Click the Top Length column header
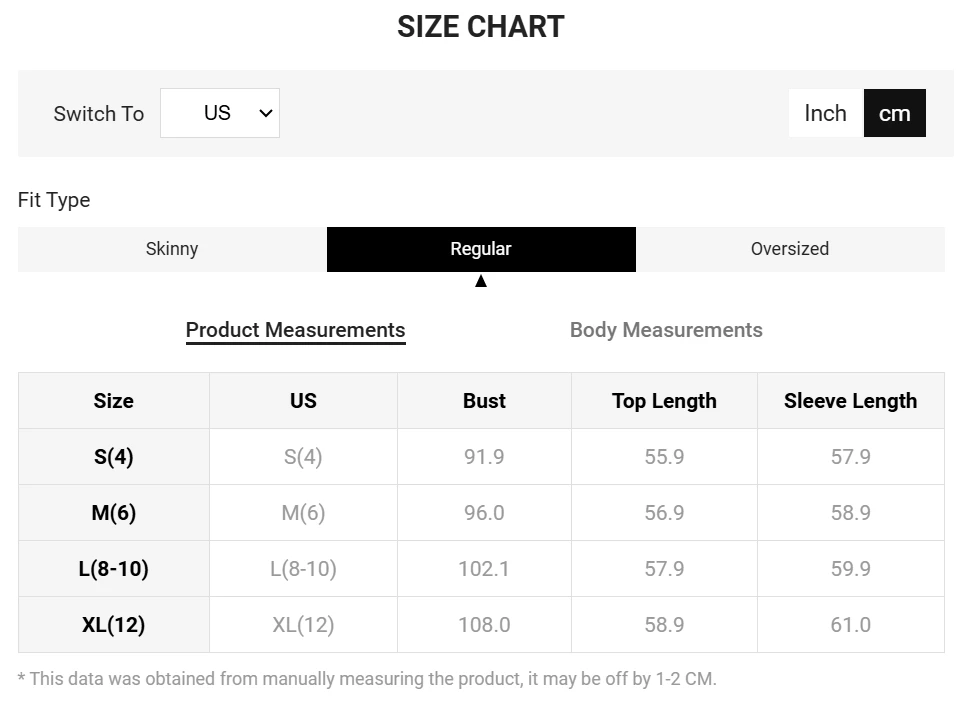Viewport: 961px width, 714px height. pos(664,401)
